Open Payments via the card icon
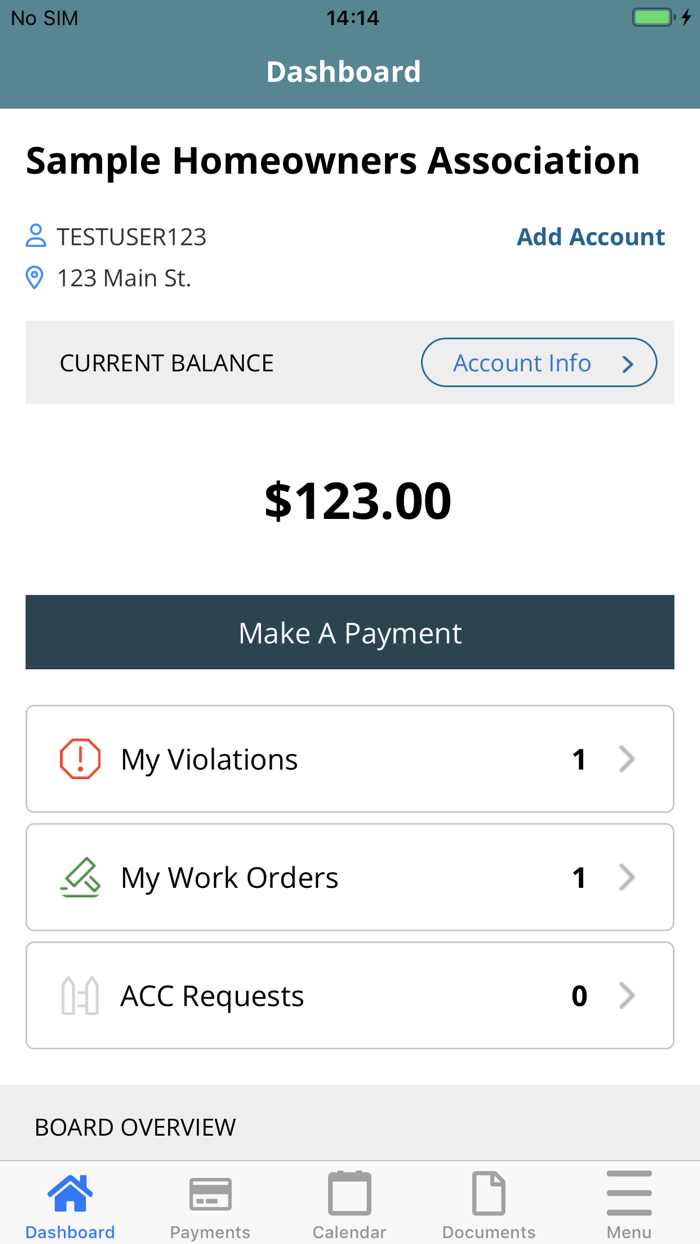Image resolution: width=700 pixels, height=1244 pixels. pos(209,1191)
